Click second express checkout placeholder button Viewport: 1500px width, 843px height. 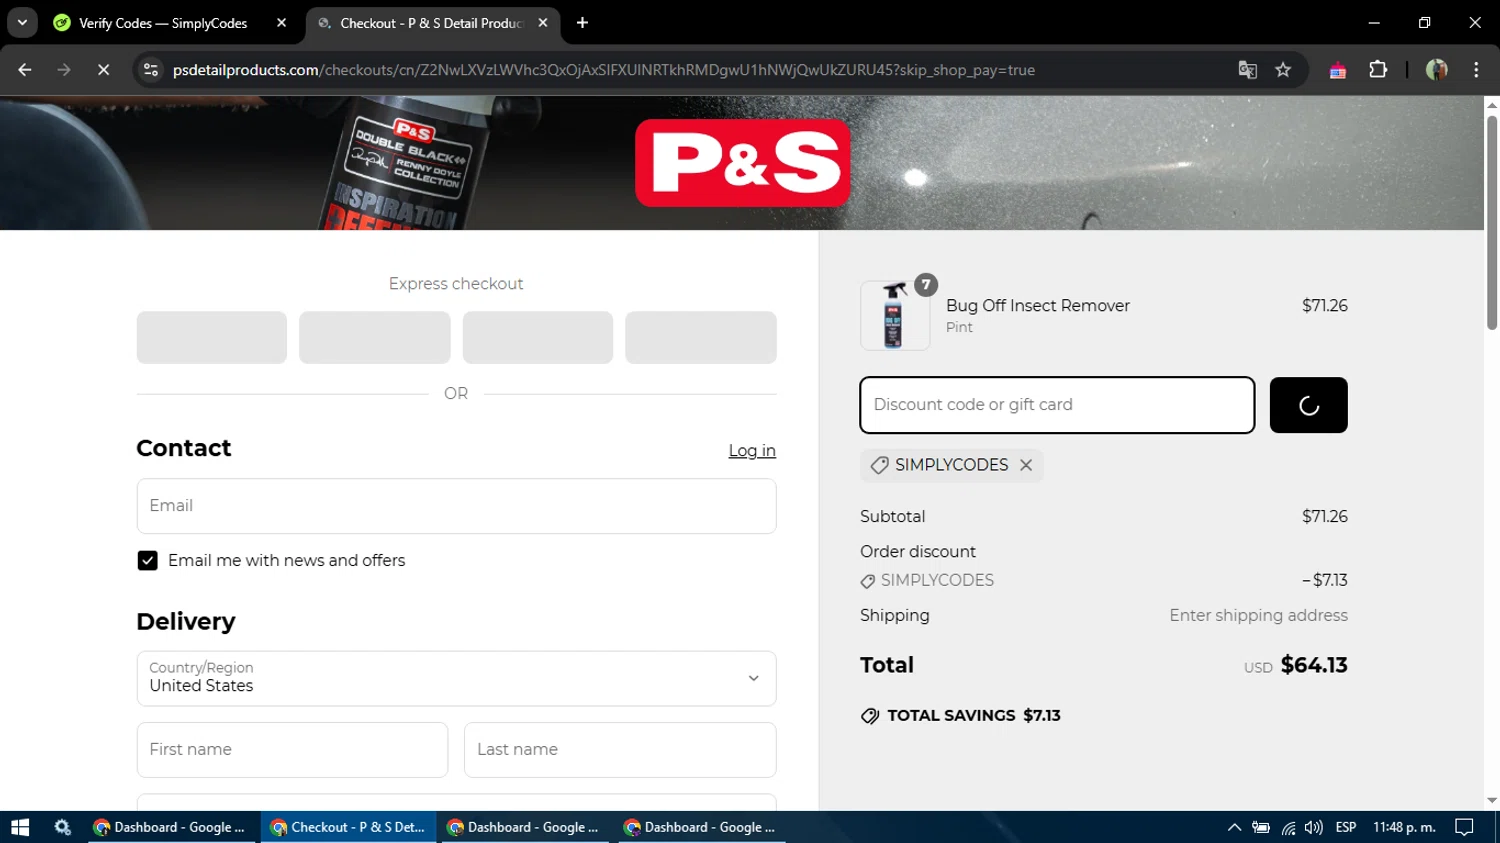coord(375,337)
